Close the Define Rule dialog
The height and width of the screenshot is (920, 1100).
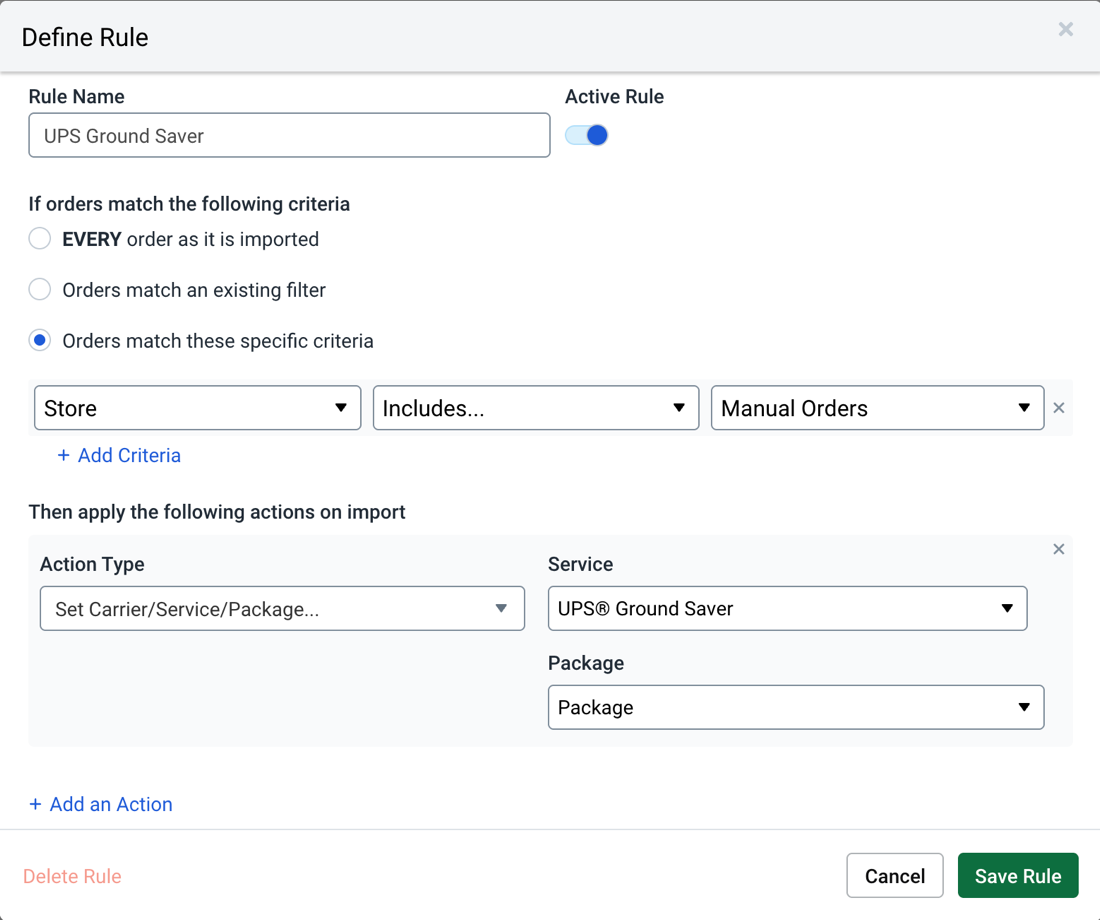pos(1065,29)
